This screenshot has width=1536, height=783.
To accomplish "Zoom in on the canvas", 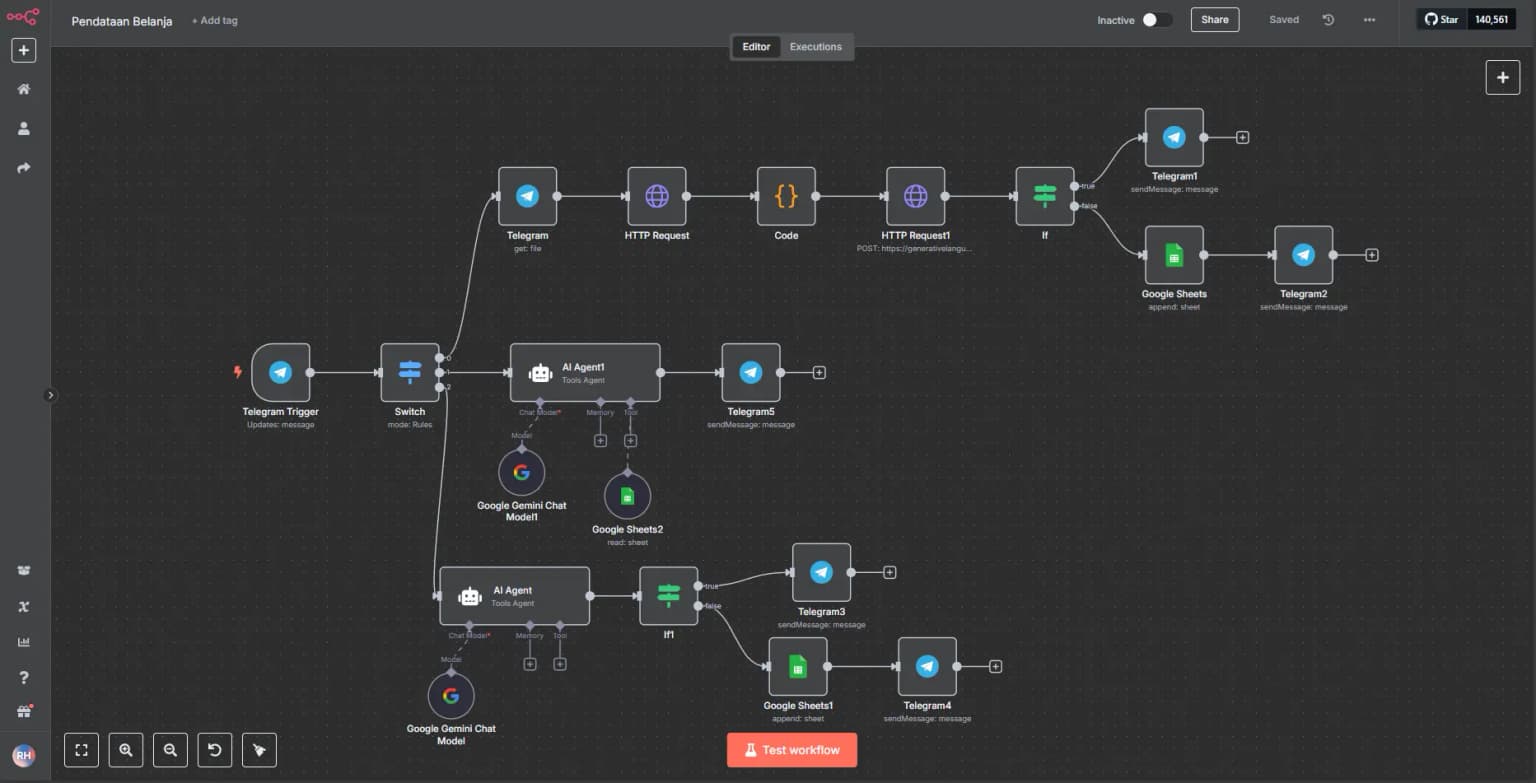I will click(x=126, y=750).
